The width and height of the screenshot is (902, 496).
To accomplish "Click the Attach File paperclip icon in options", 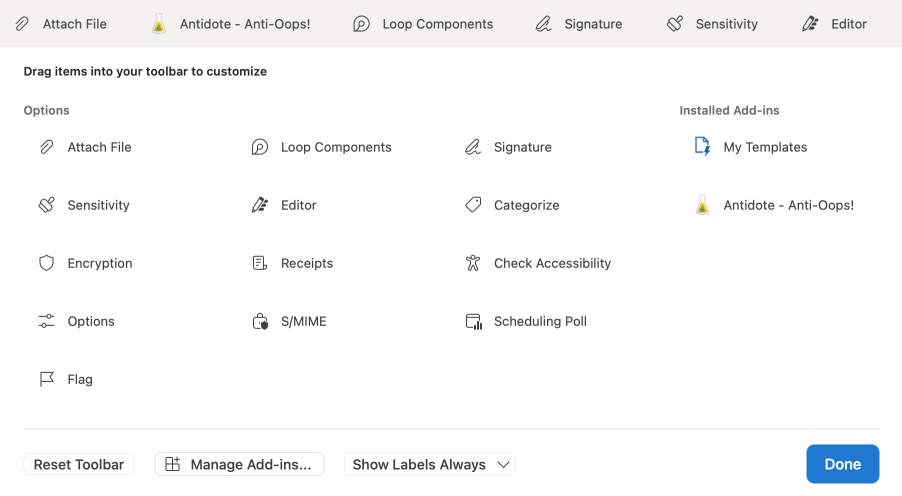I will (46, 147).
